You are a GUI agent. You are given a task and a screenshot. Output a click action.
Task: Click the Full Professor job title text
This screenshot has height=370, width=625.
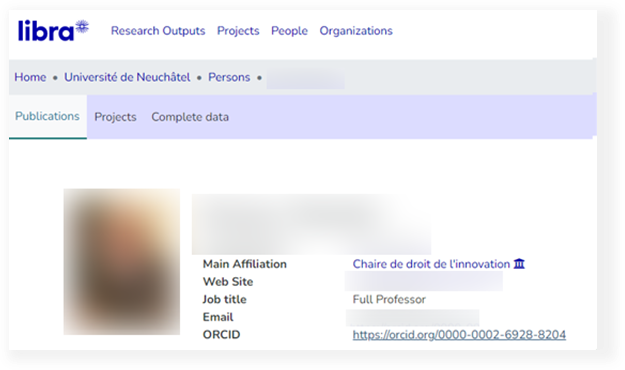pyautogui.click(x=389, y=299)
